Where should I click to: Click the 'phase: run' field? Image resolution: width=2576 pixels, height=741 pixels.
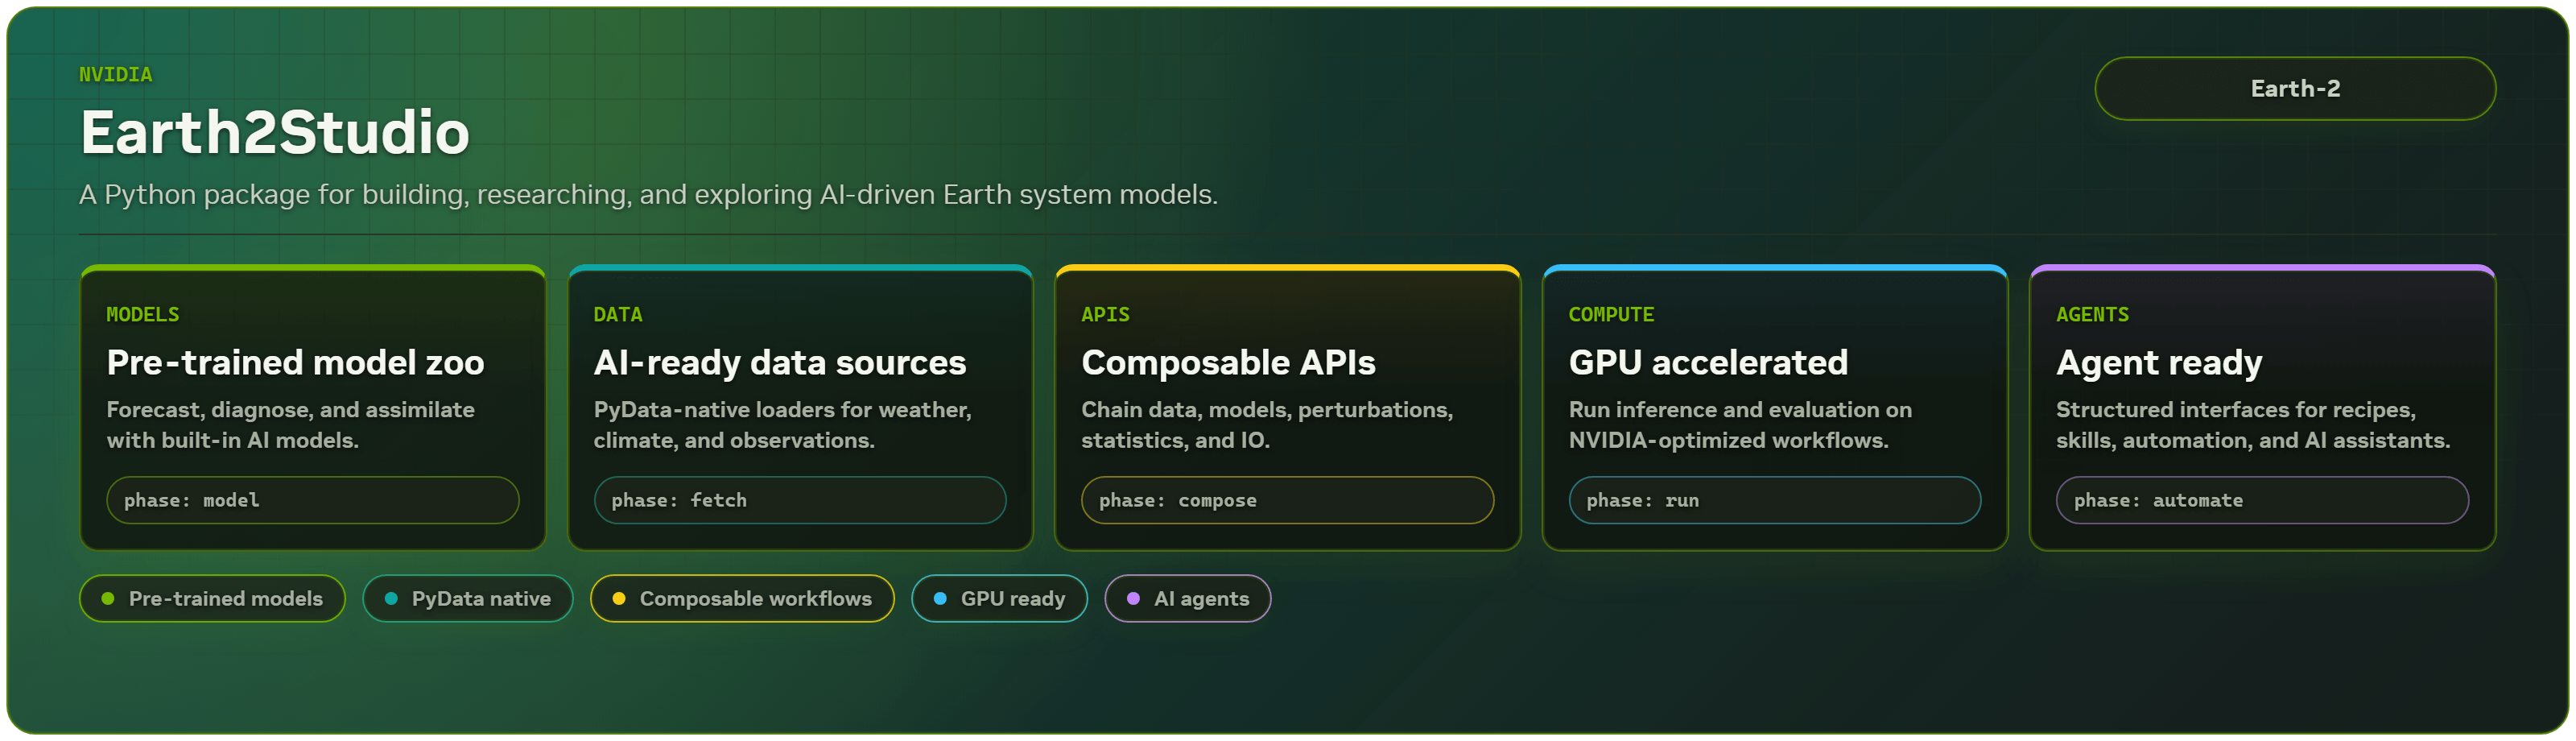(x=1774, y=500)
